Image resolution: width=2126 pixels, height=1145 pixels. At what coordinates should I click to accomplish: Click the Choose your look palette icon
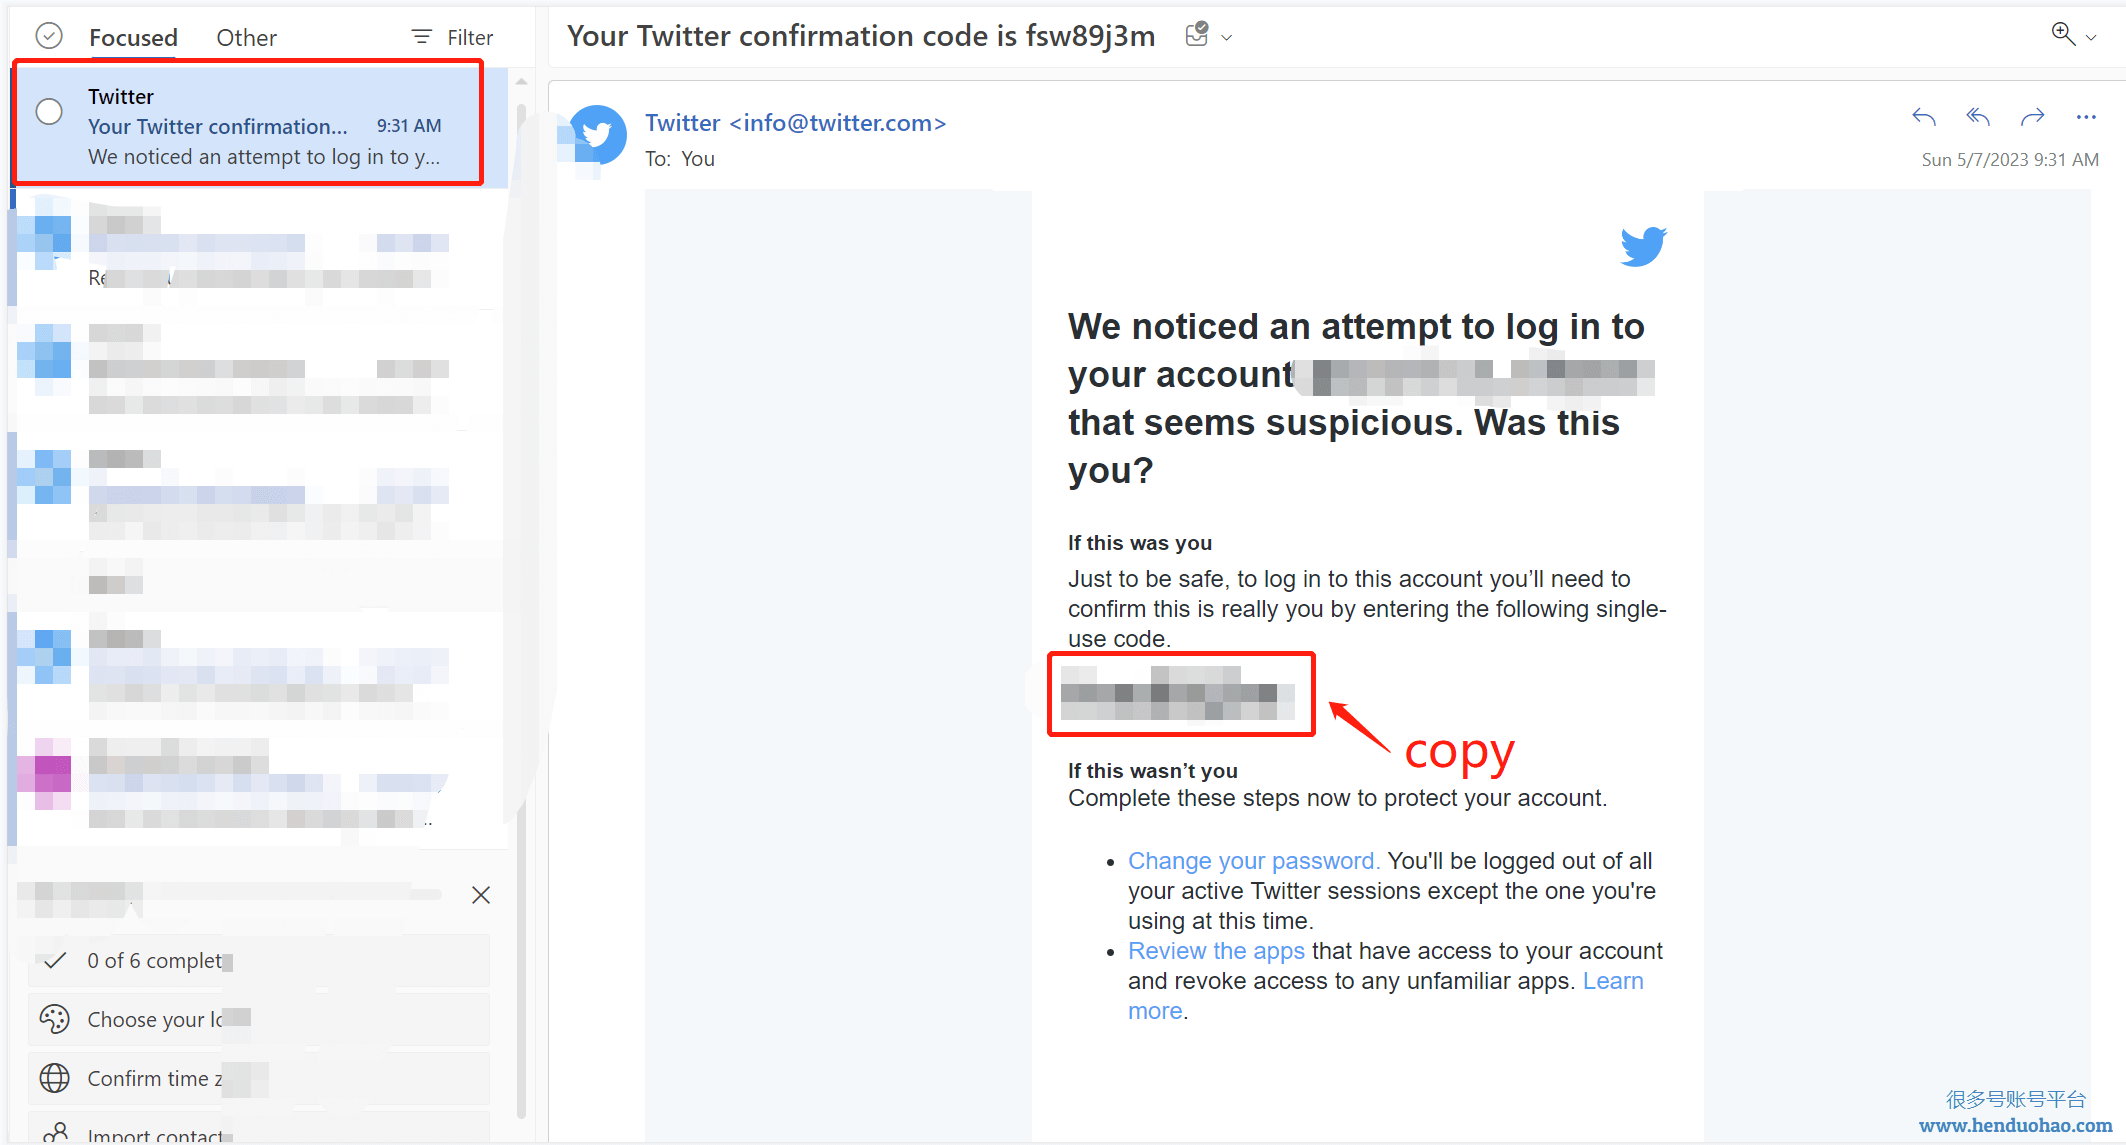click(54, 1019)
